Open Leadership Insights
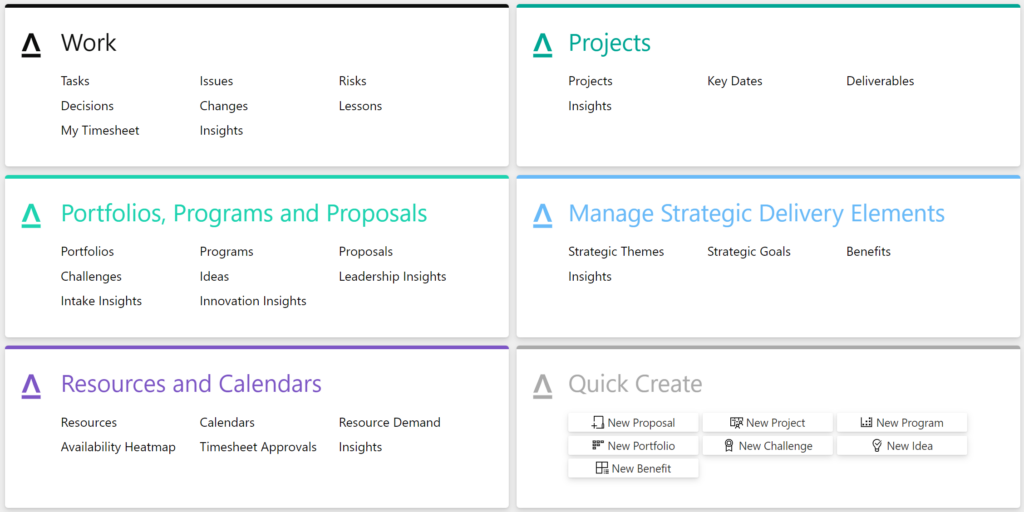This screenshot has height=512, width=1024. (x=392, y=277)
